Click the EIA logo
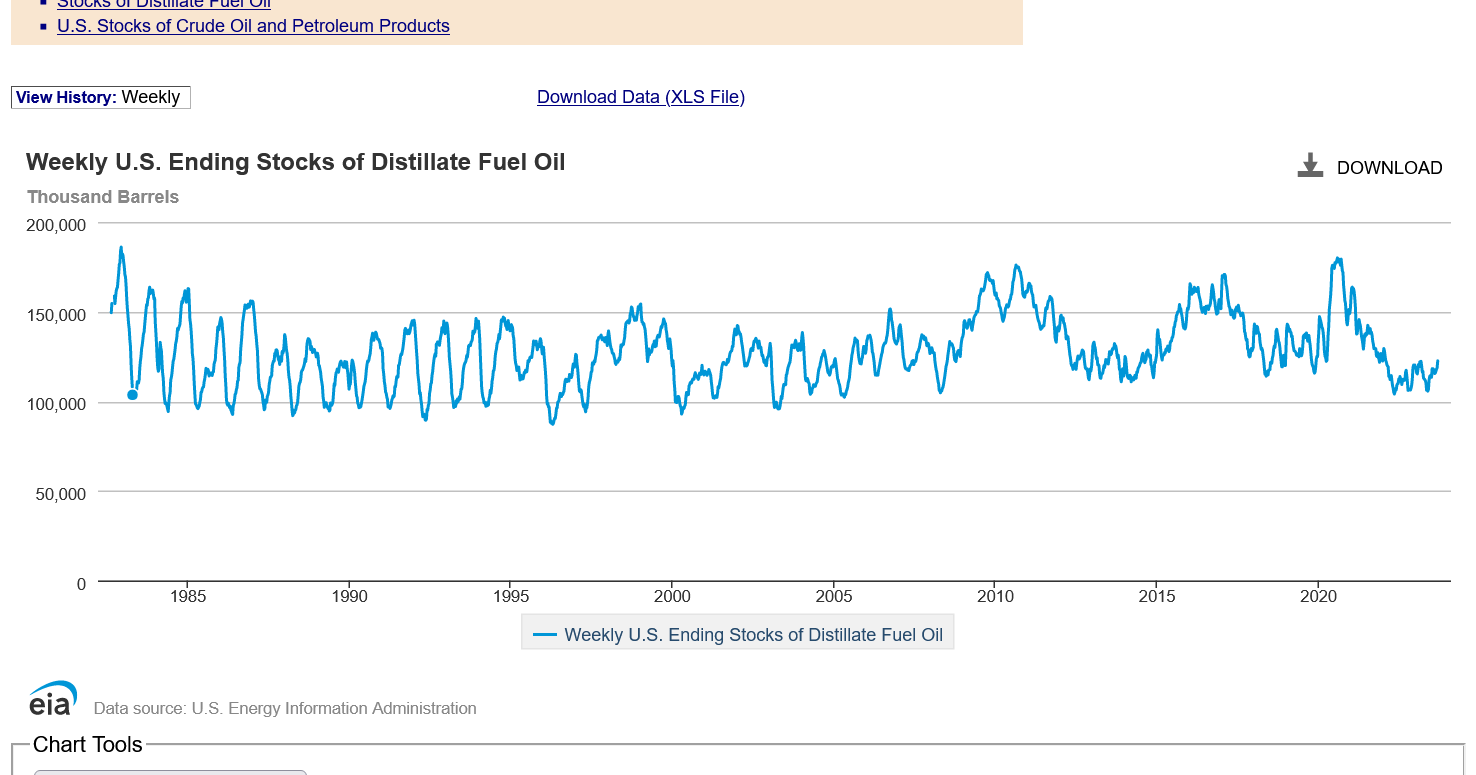 click(x=52, y=699)
